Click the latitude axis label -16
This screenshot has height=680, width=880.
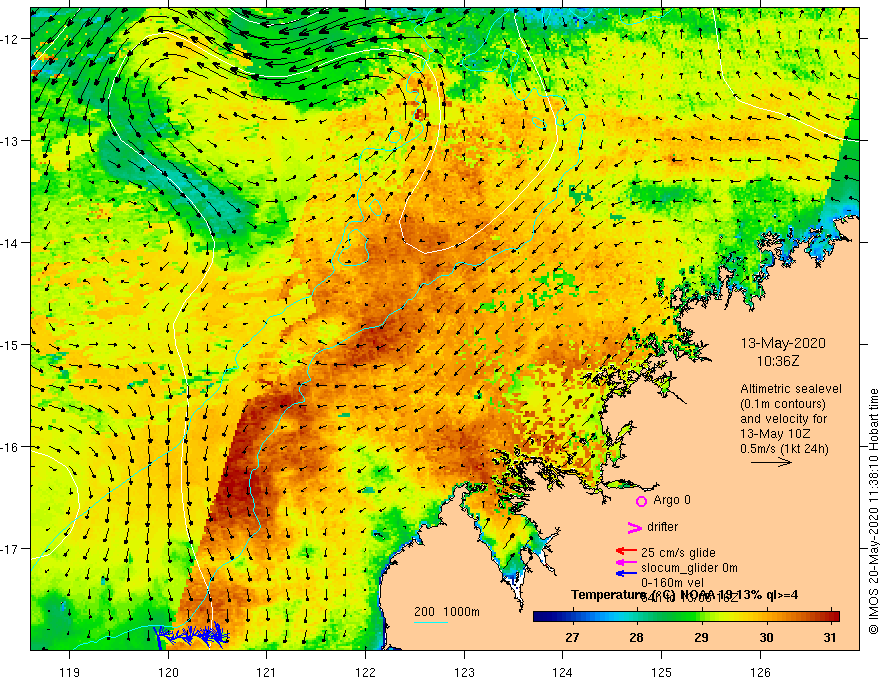9,447
